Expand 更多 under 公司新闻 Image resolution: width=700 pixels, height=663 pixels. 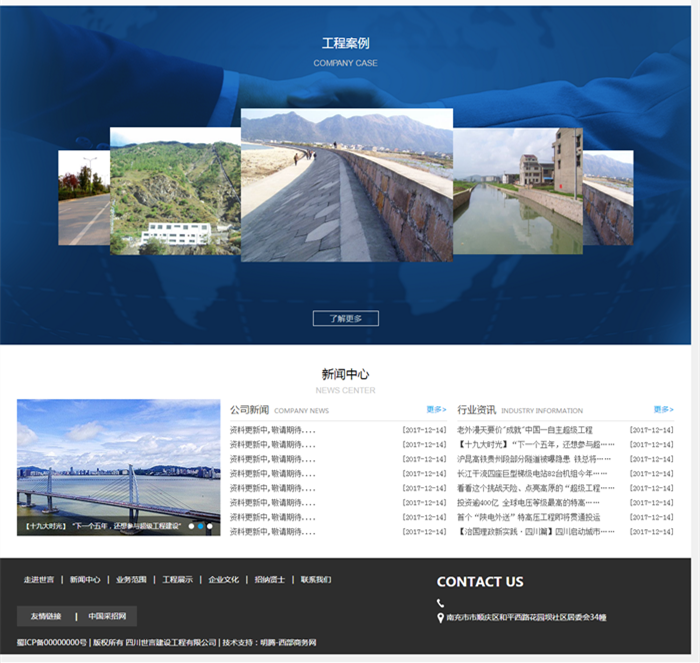(436, 409)
